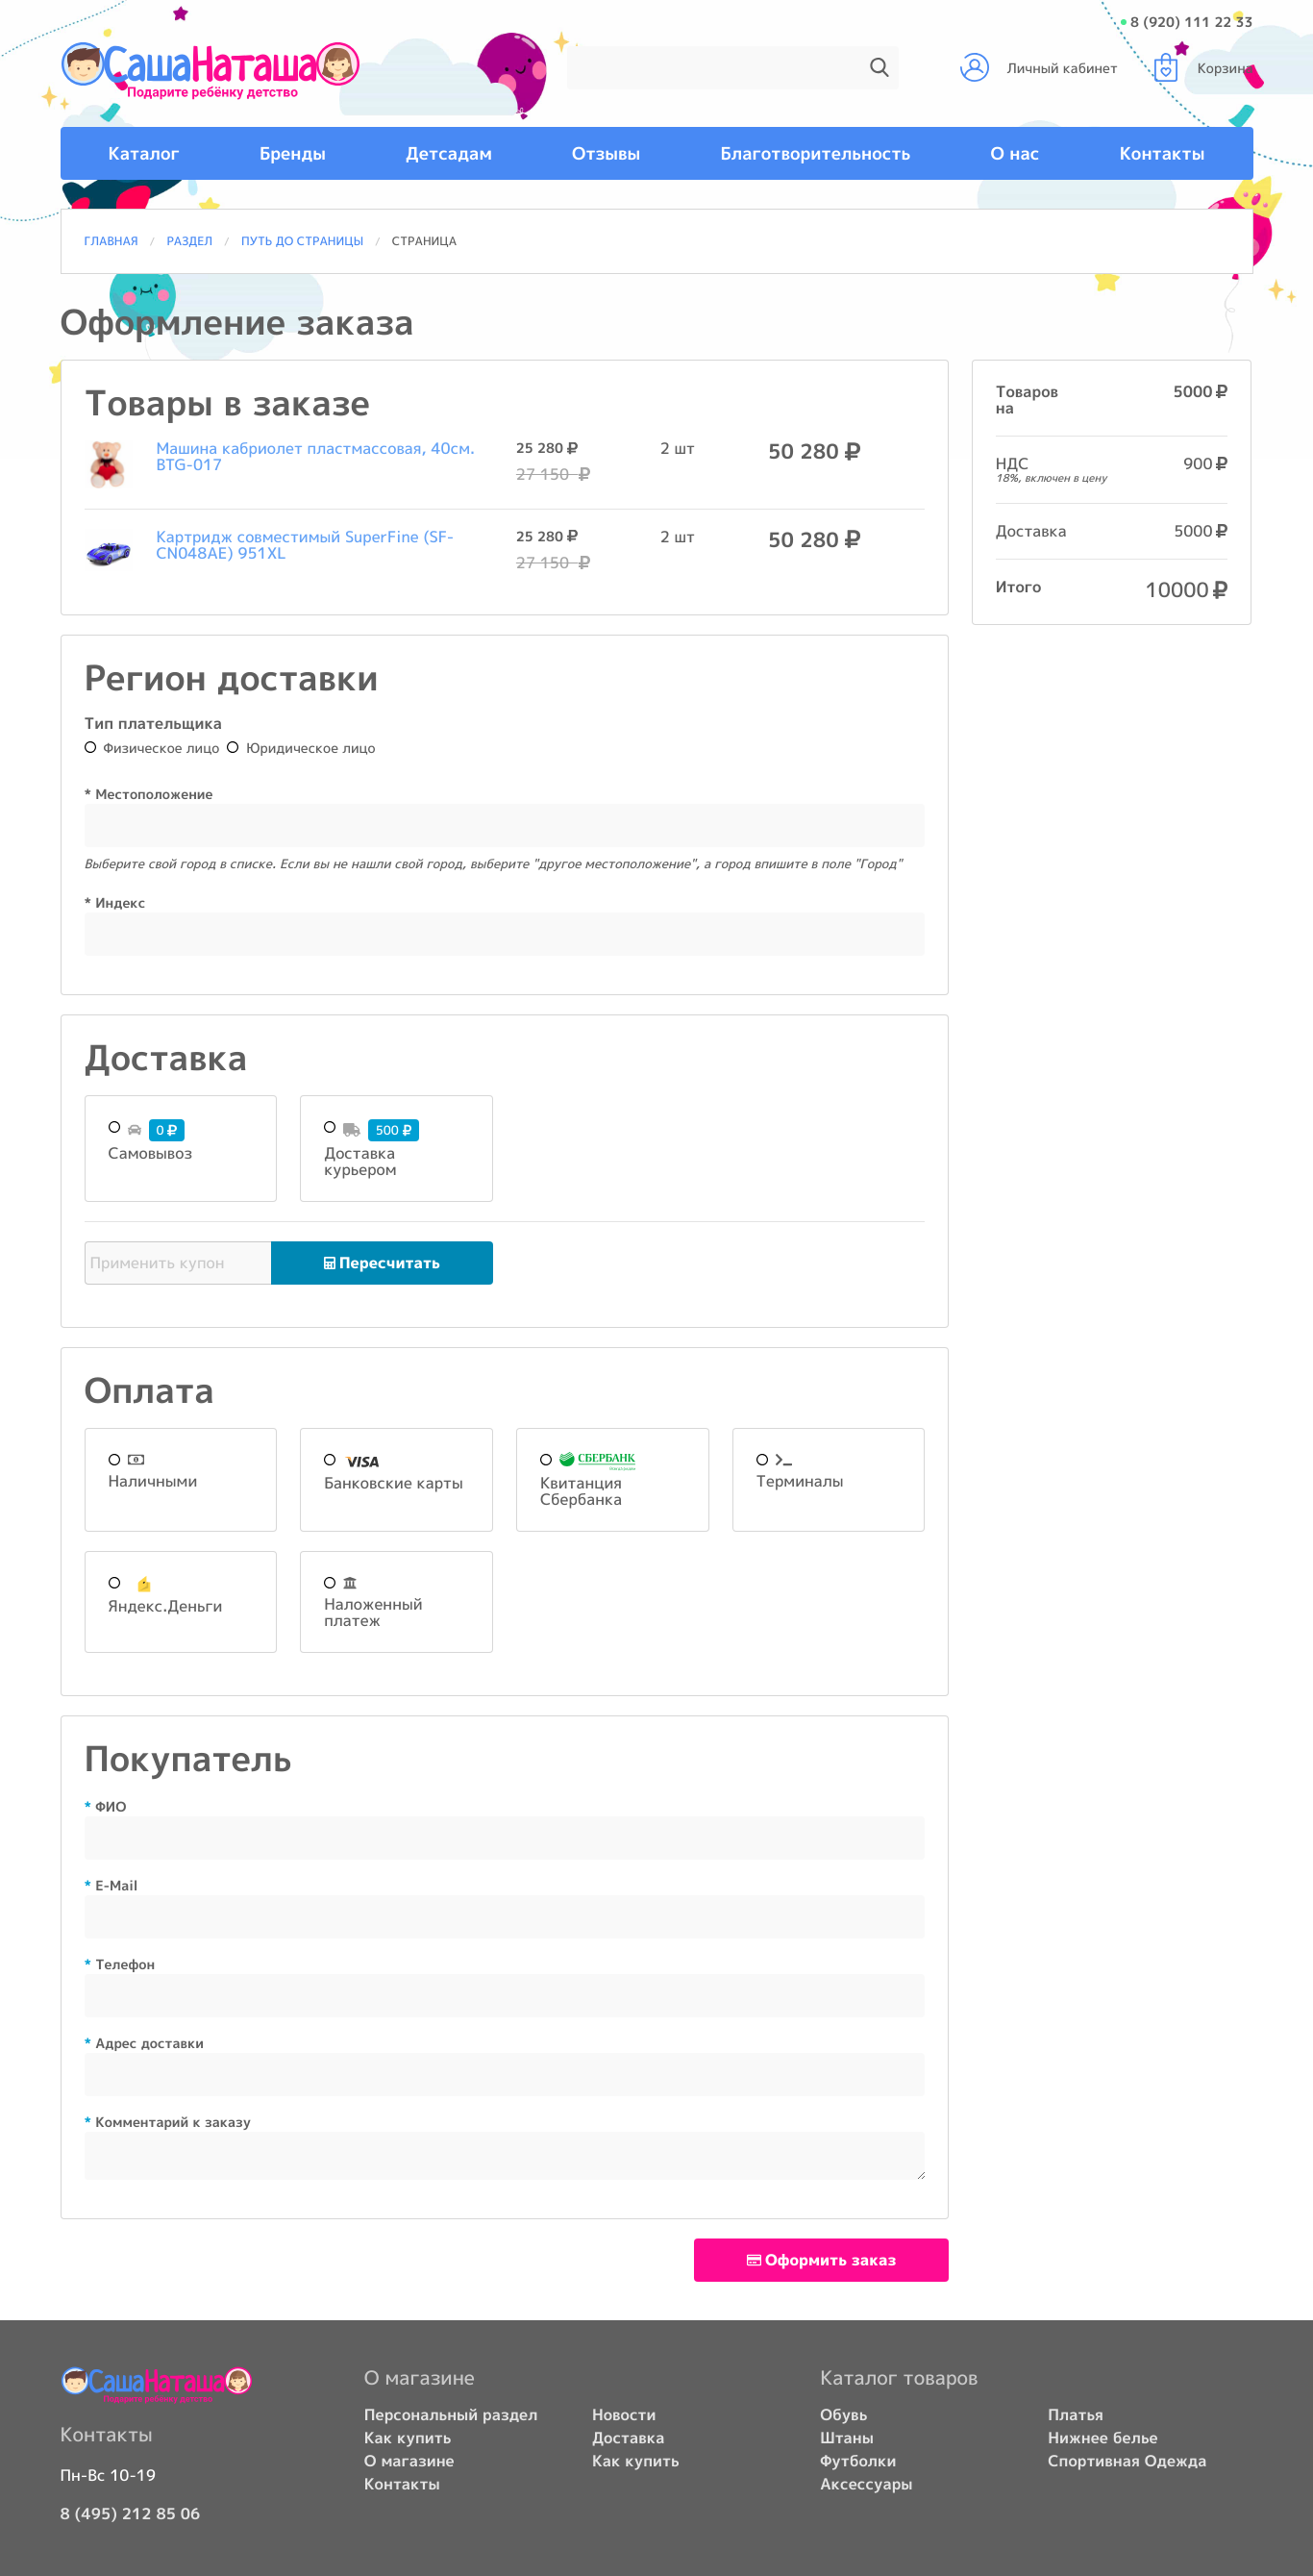1313x2576 pixels.
Task: Choose Доставка курьером radio option
Action: pyautogui.click(x=330, y=1127)
